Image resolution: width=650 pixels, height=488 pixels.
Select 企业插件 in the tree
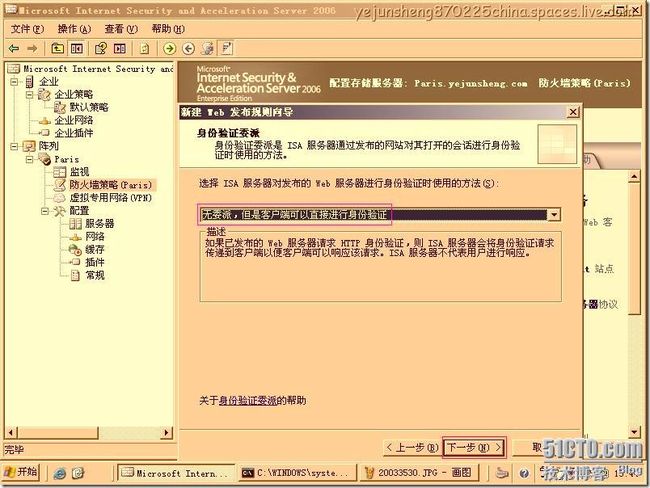(x=74, y=133)
